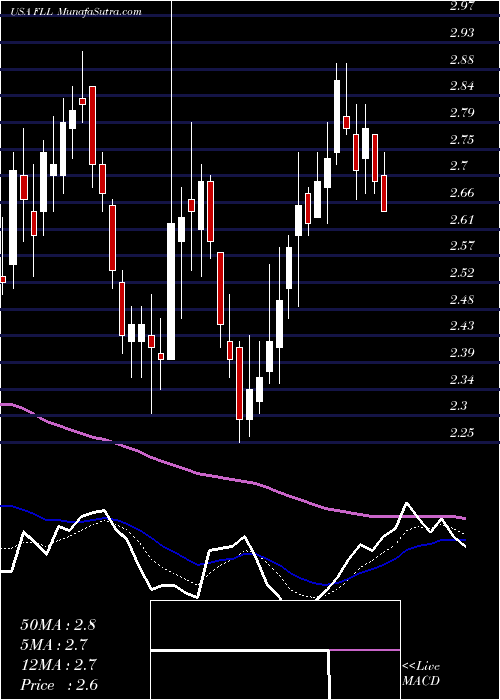Click the tall white candle with the highest wick
Screen dimensions: 500x700
[x=171, y=291]
